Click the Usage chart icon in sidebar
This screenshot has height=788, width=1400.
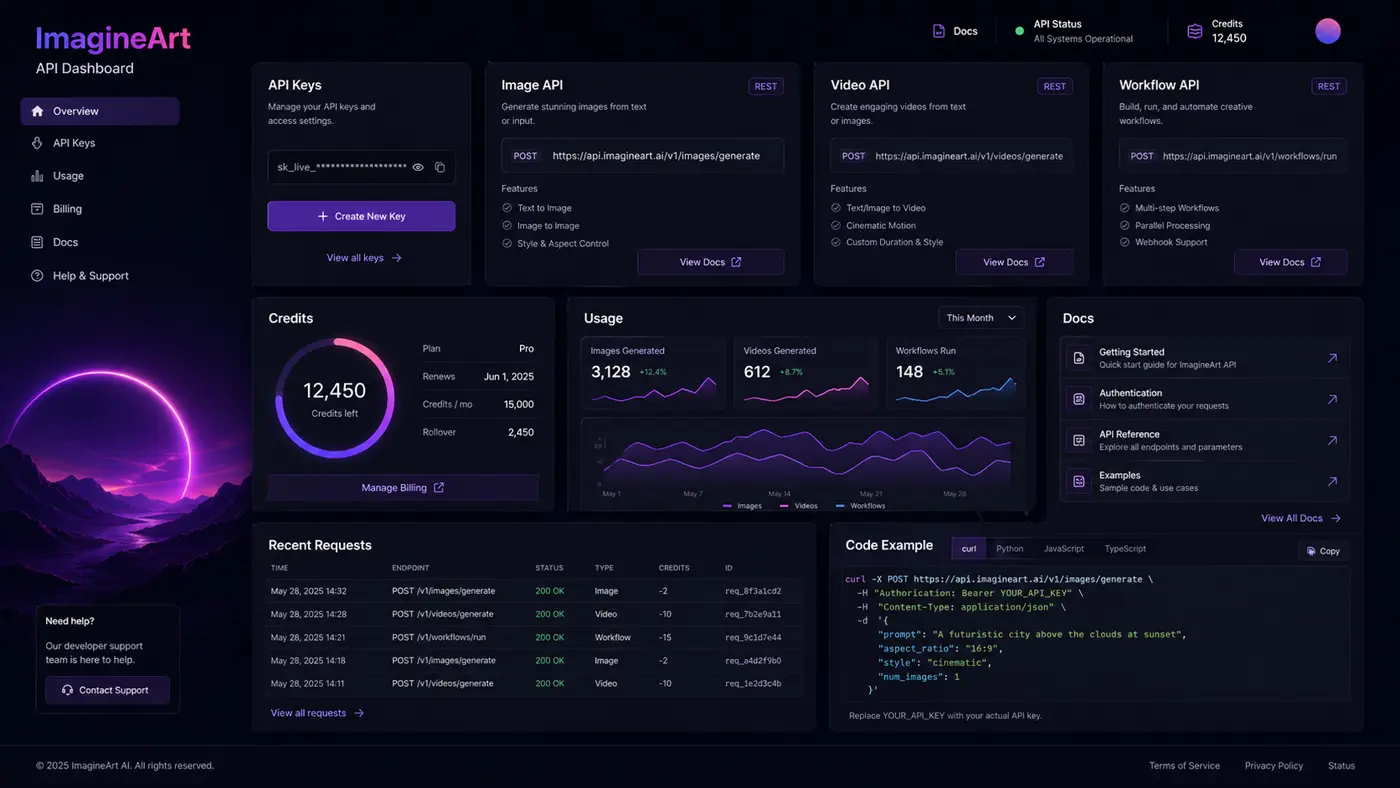pos(37,176)
